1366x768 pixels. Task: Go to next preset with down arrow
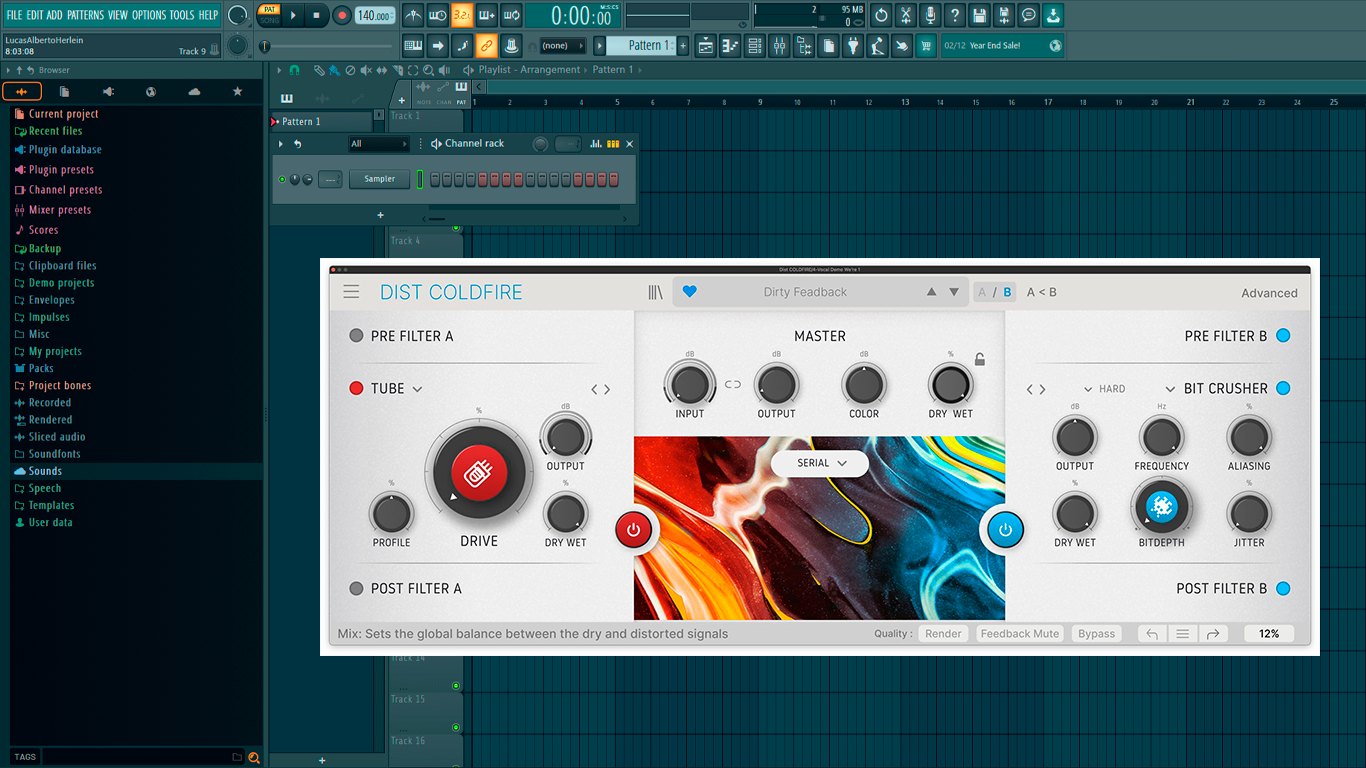click(954, 292)
